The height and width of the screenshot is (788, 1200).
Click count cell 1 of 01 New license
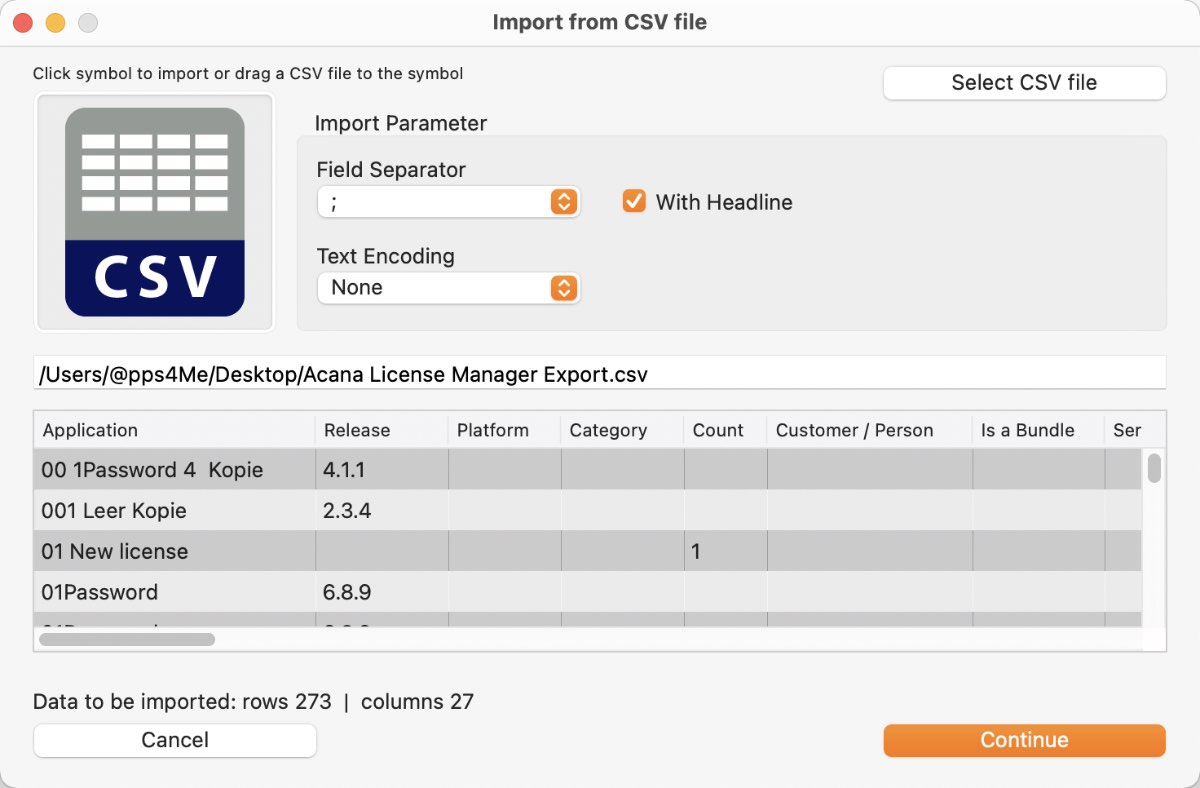tap(725, 551)
